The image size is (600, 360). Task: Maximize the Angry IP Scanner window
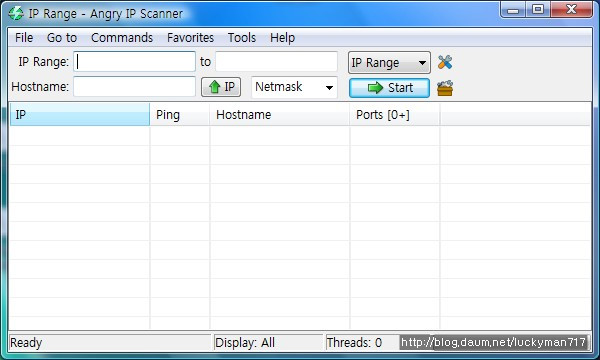point(538,10)
